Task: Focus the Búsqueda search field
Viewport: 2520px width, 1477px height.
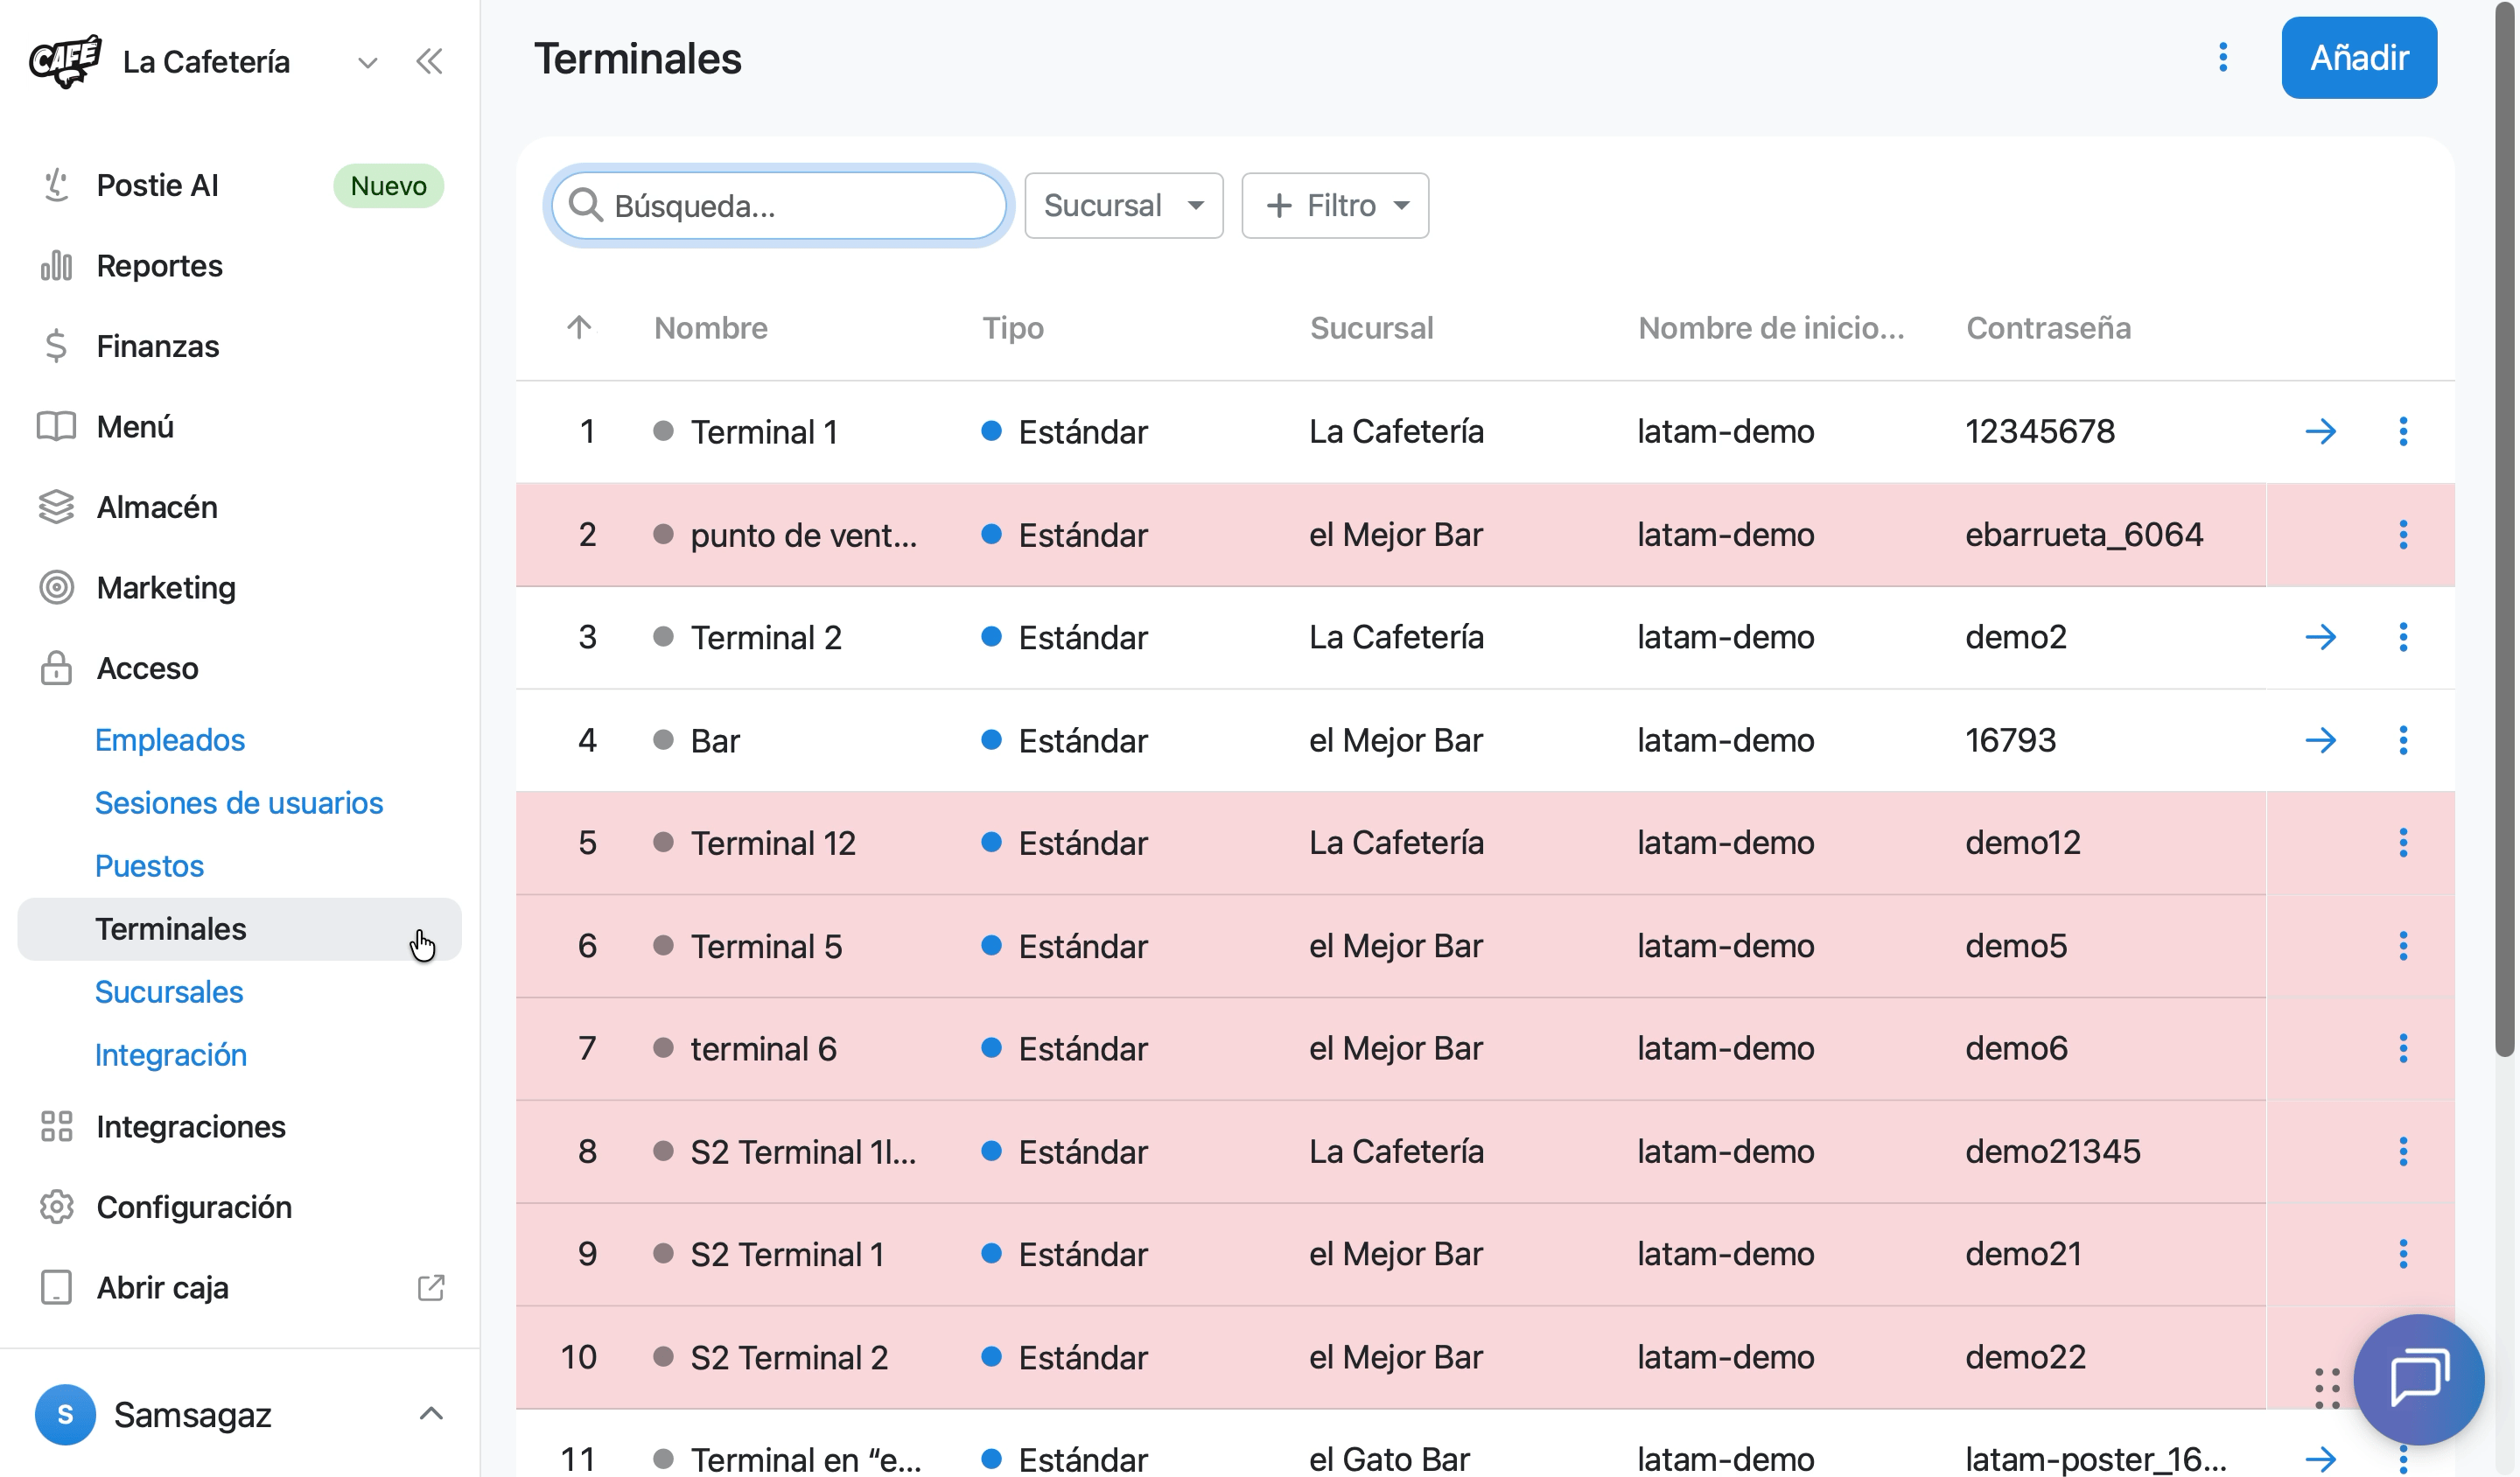Action: [x=779, y=206]
